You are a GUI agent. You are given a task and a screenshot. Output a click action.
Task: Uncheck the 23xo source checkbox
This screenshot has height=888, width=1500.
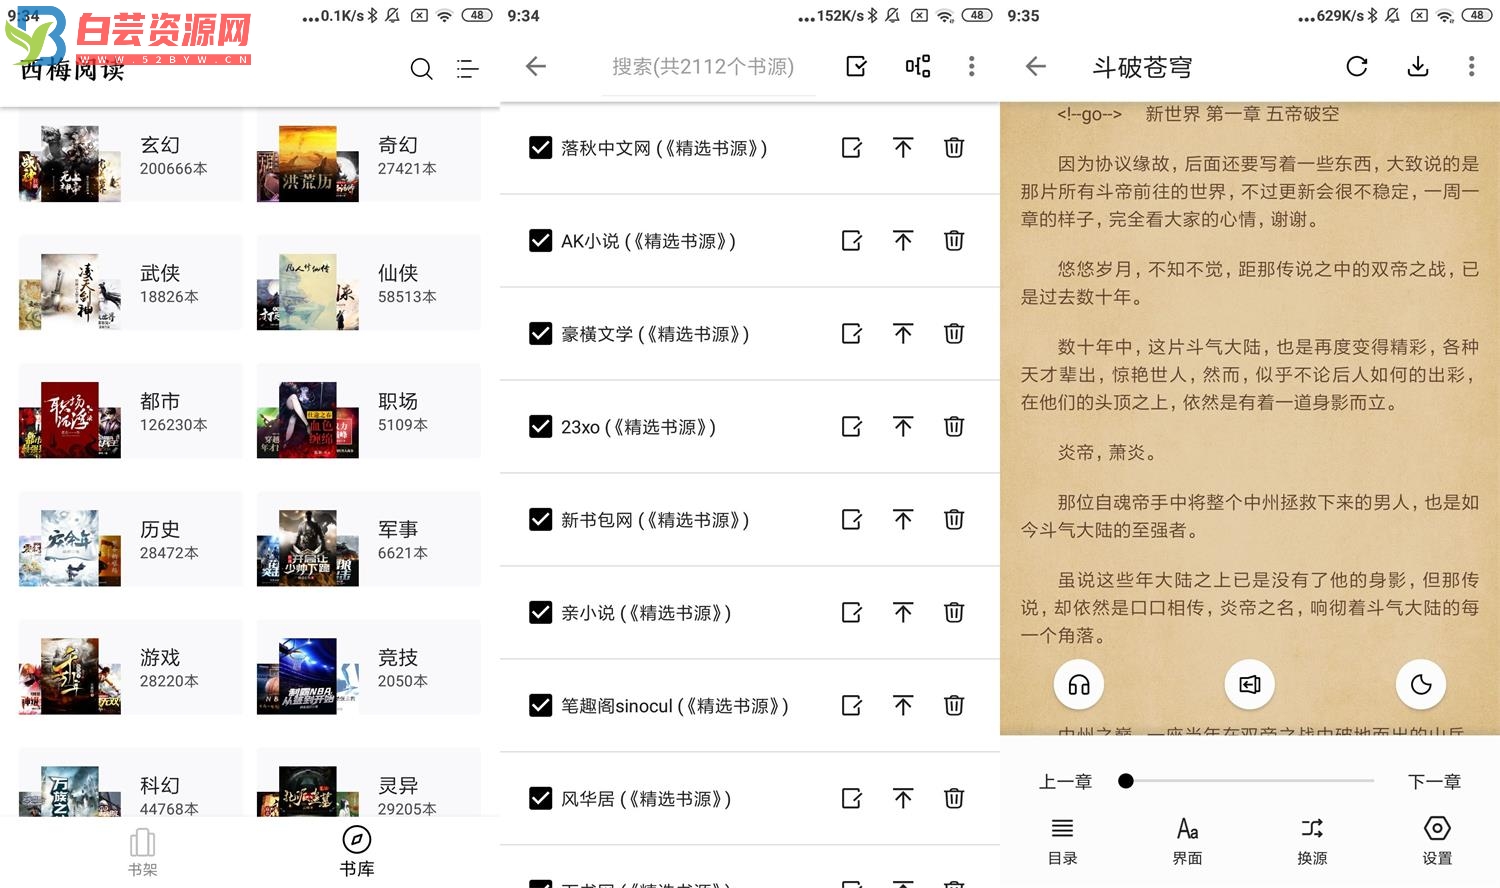pyautogui.click(x=540, y=427)
